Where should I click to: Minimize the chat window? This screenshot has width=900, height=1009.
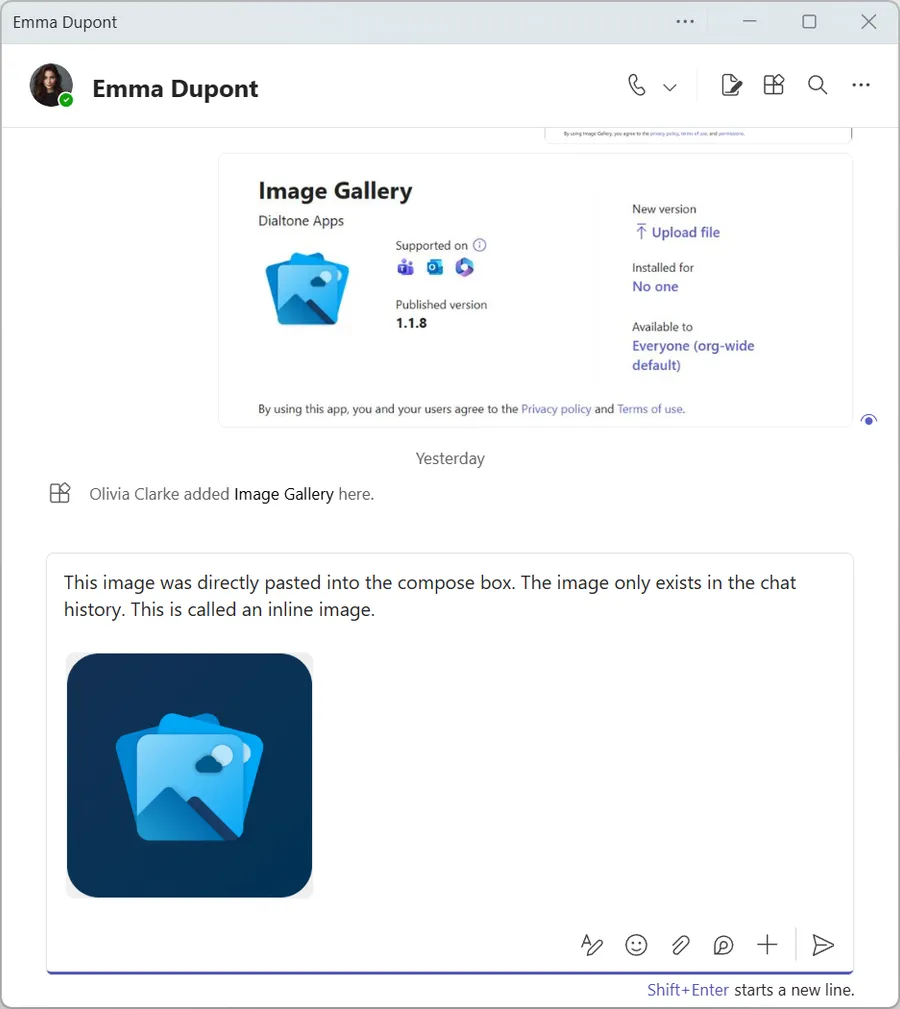[749, 22]
